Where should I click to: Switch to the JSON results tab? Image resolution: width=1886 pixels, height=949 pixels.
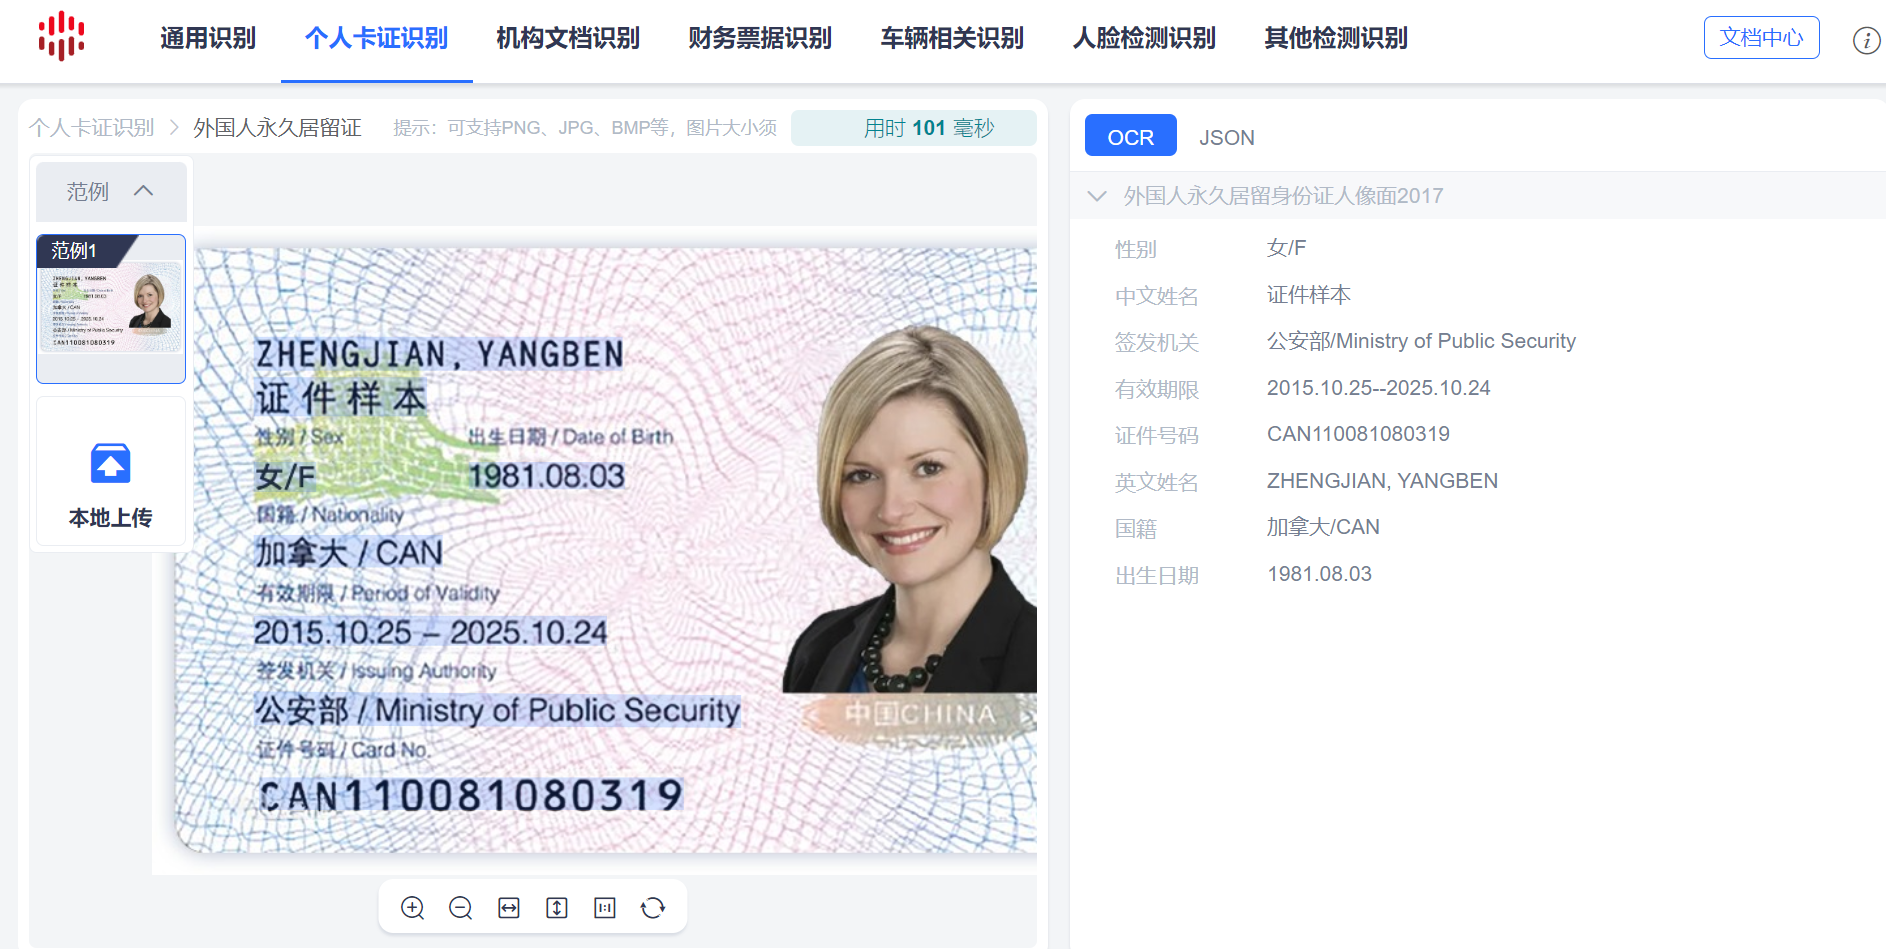click(1226, 137)
